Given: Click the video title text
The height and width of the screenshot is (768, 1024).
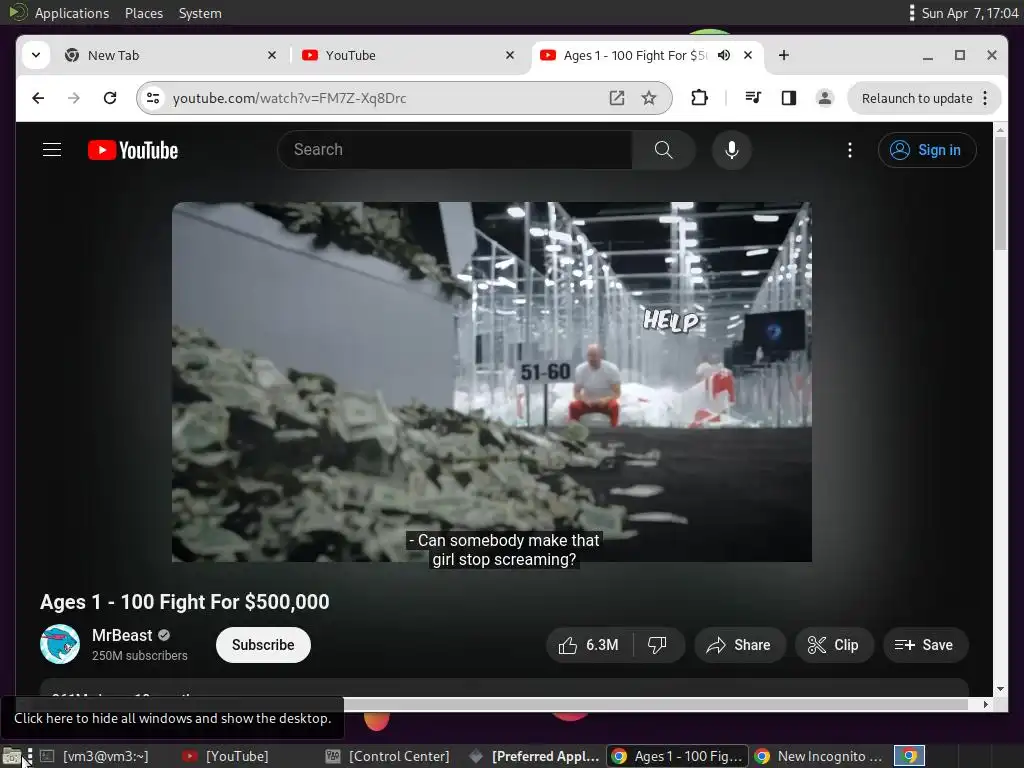Looking at the screenshot, I should [x=185, y=602].
